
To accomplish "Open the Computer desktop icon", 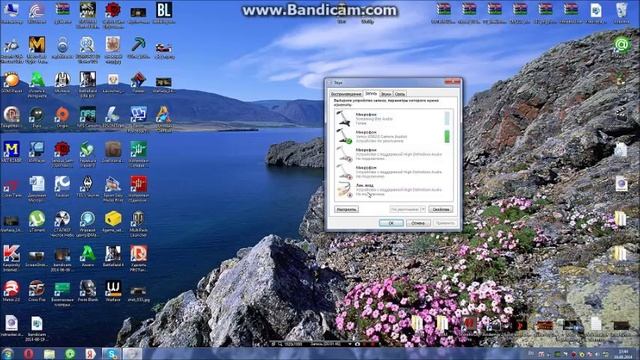I will coord(11,12).
